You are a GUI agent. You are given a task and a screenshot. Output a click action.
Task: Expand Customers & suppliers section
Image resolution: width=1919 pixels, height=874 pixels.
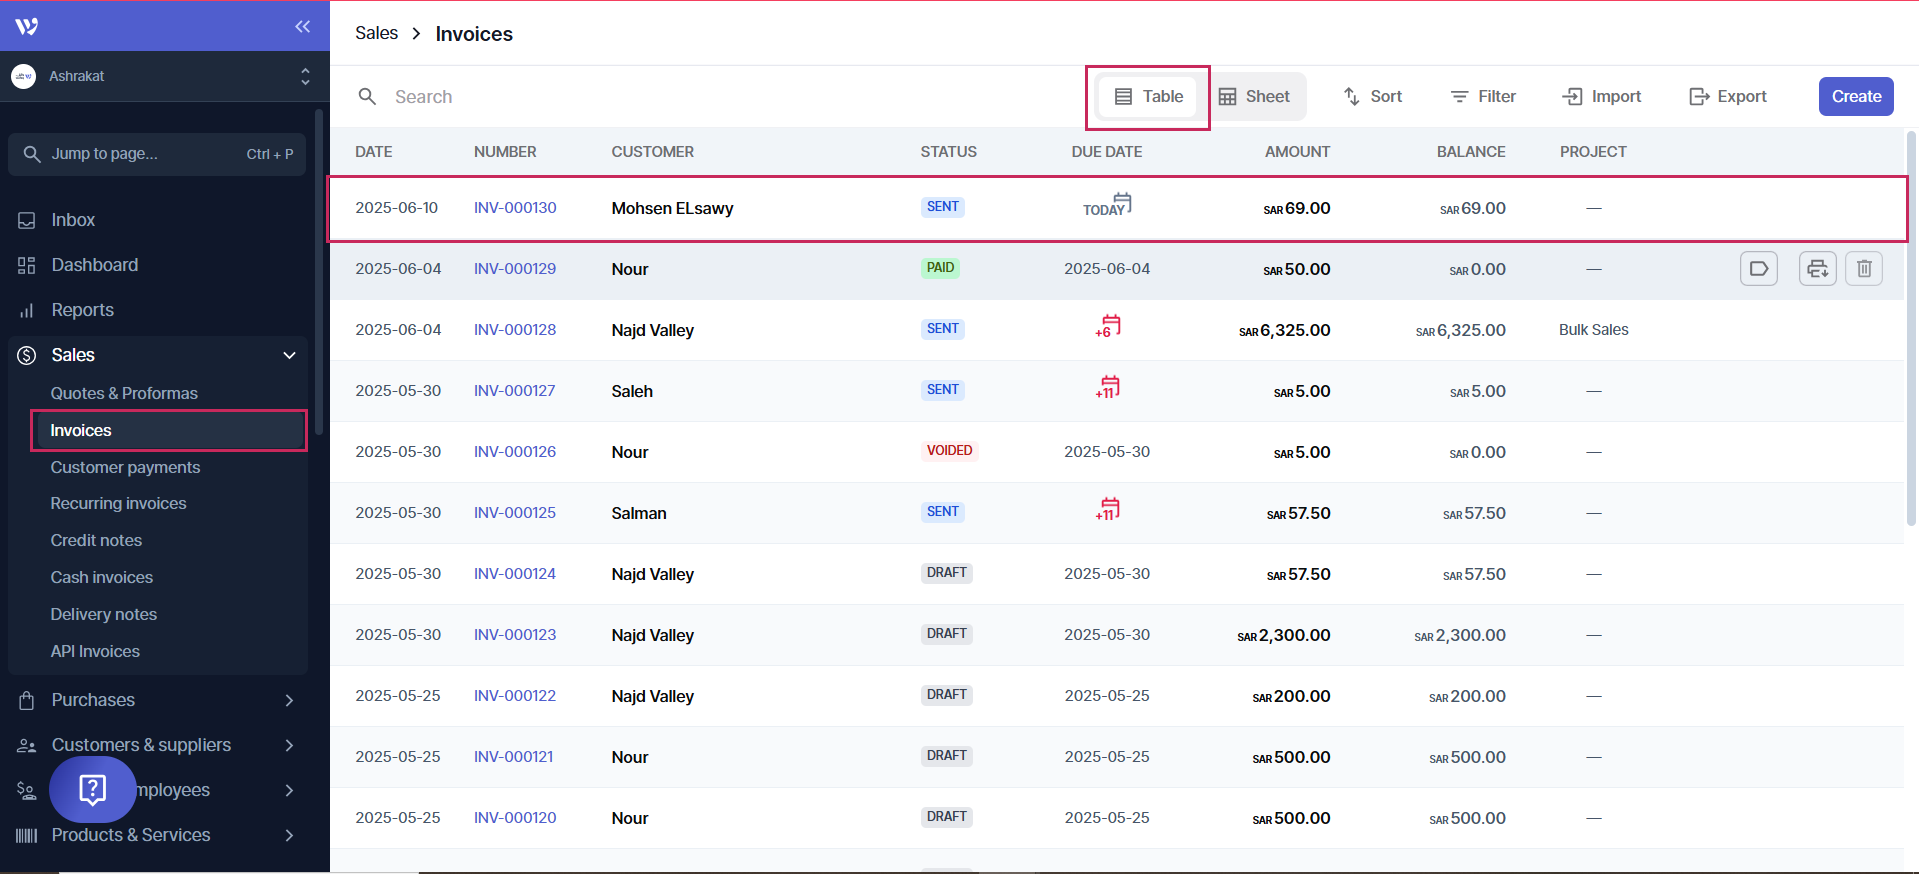point(289,745)
